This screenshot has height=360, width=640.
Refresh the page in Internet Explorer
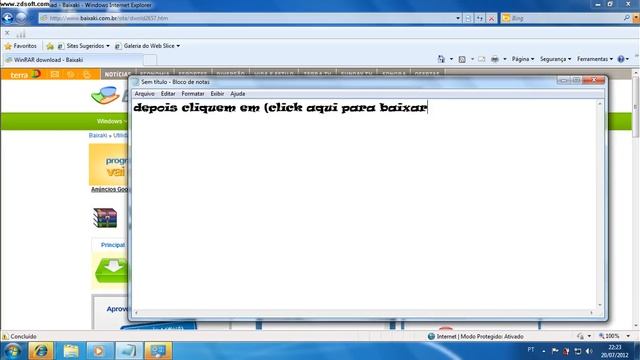click(480, 18)
